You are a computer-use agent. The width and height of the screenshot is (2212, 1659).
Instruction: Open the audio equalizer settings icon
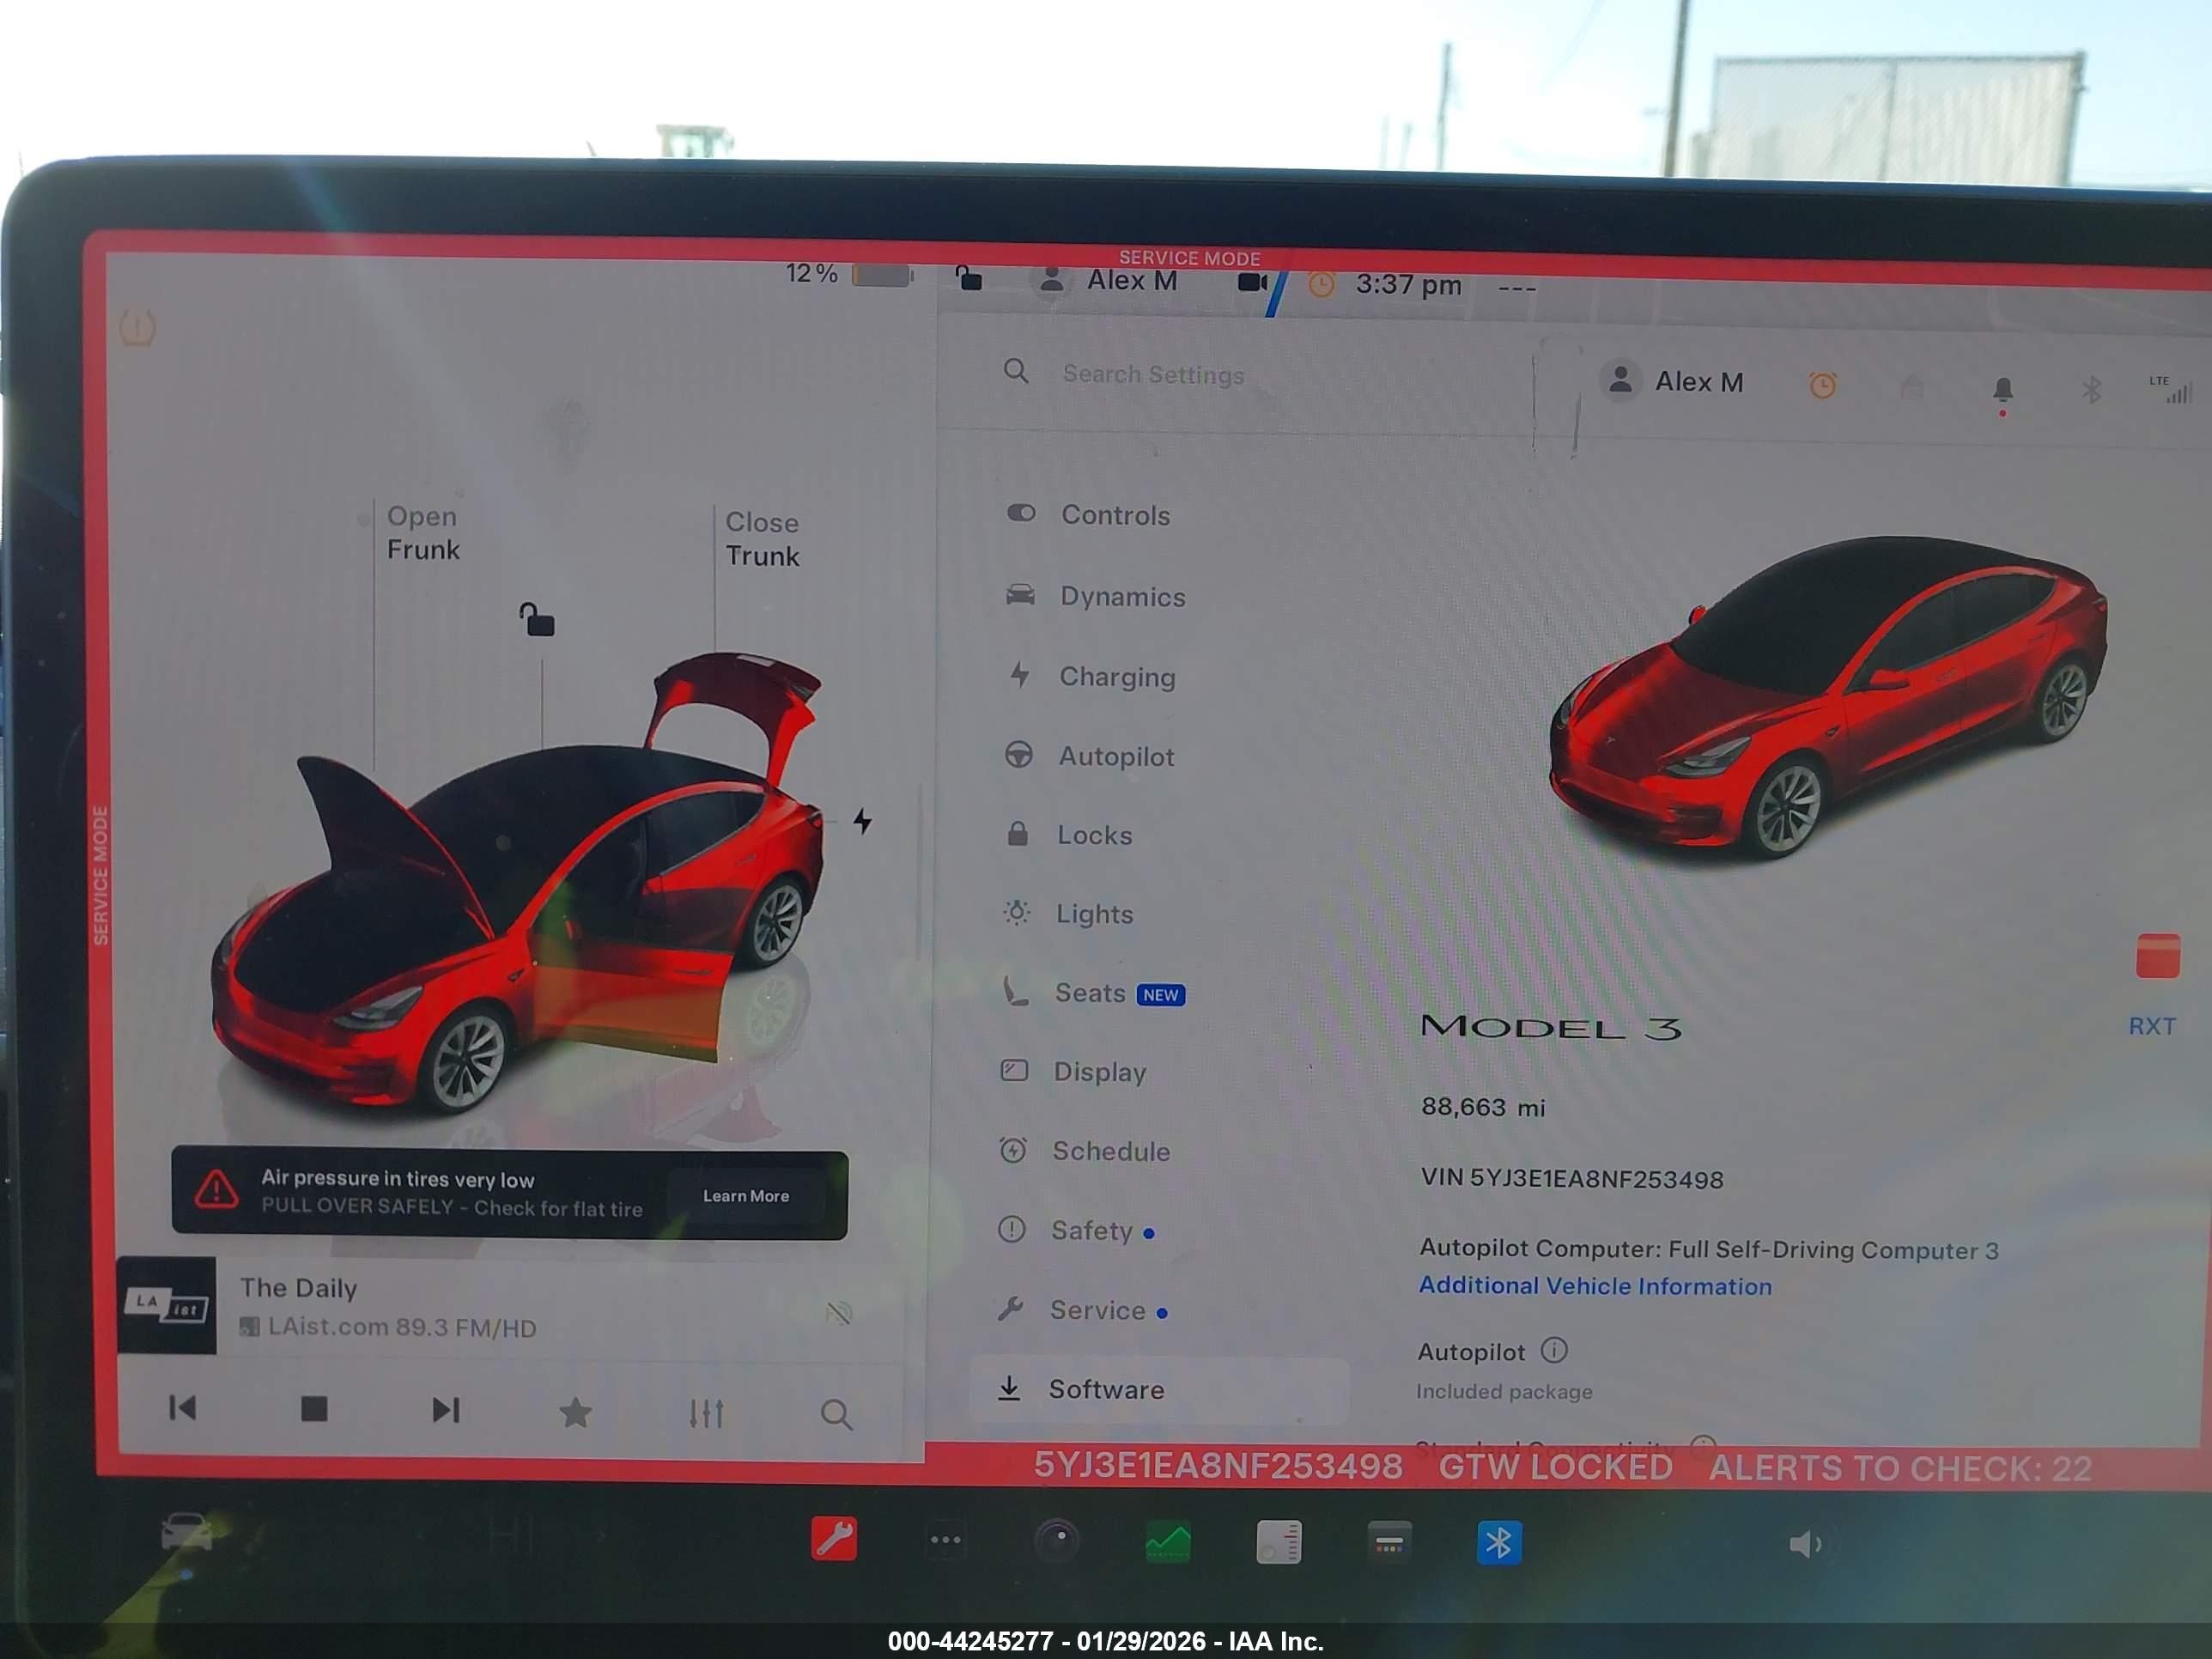coord(706,1413)
